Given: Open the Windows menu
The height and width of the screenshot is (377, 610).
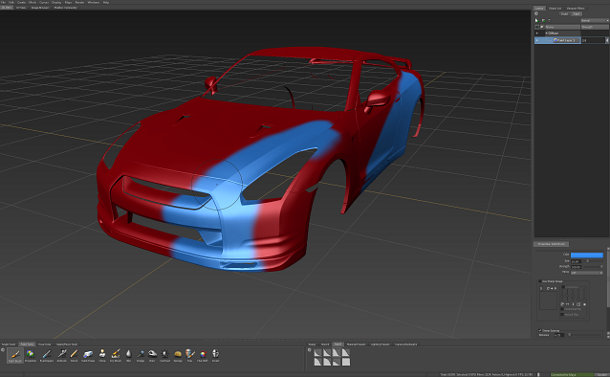Looking at the screenshot, I should pos(94,2).
